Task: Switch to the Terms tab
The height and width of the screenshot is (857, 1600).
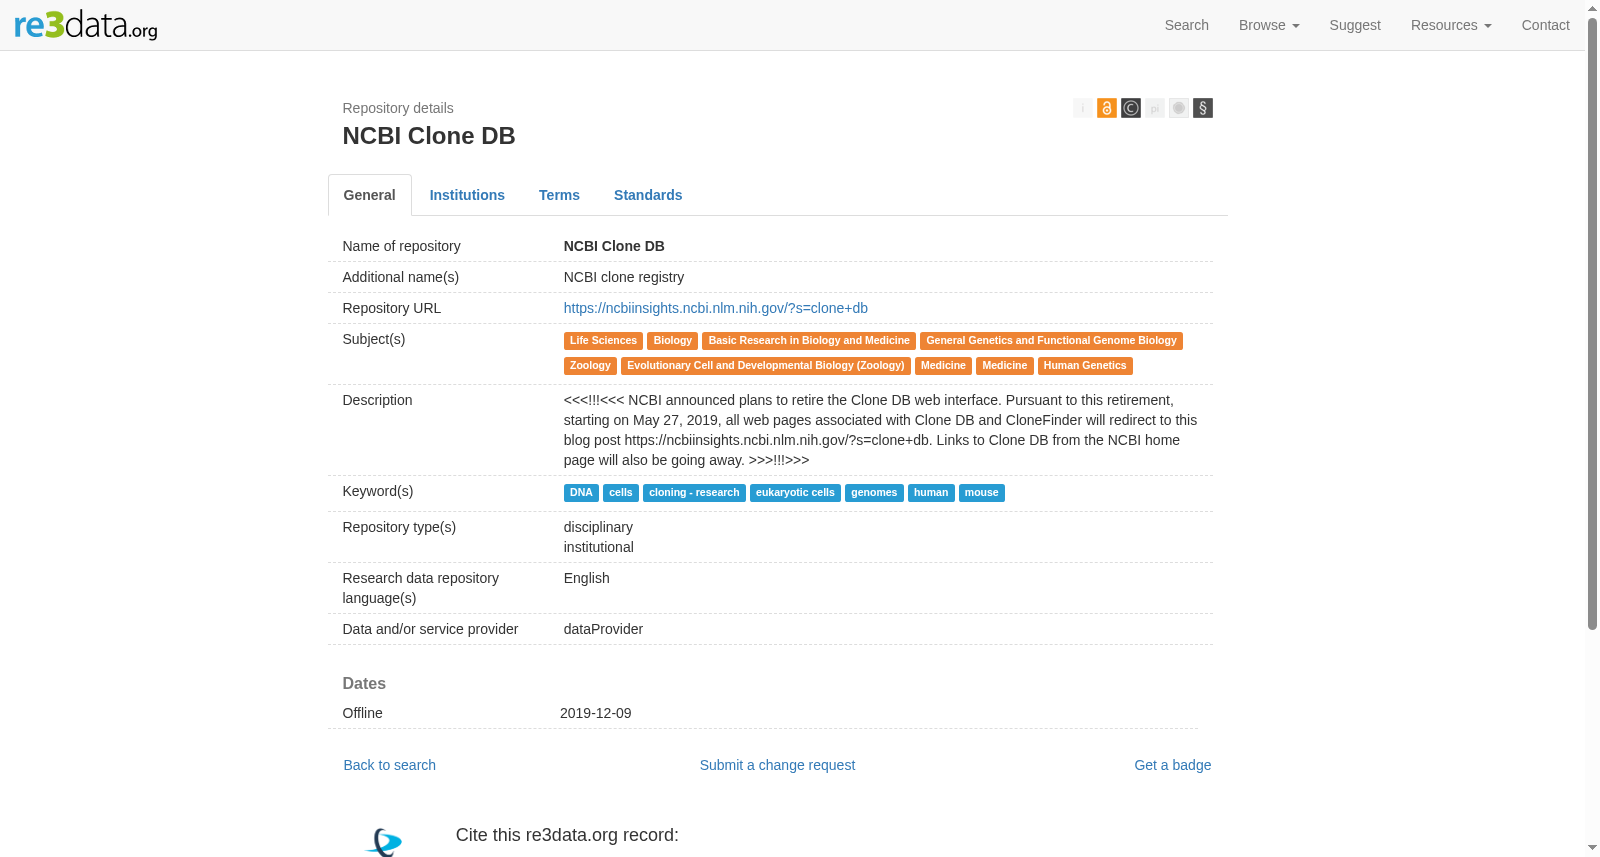Action: point(559,195)
